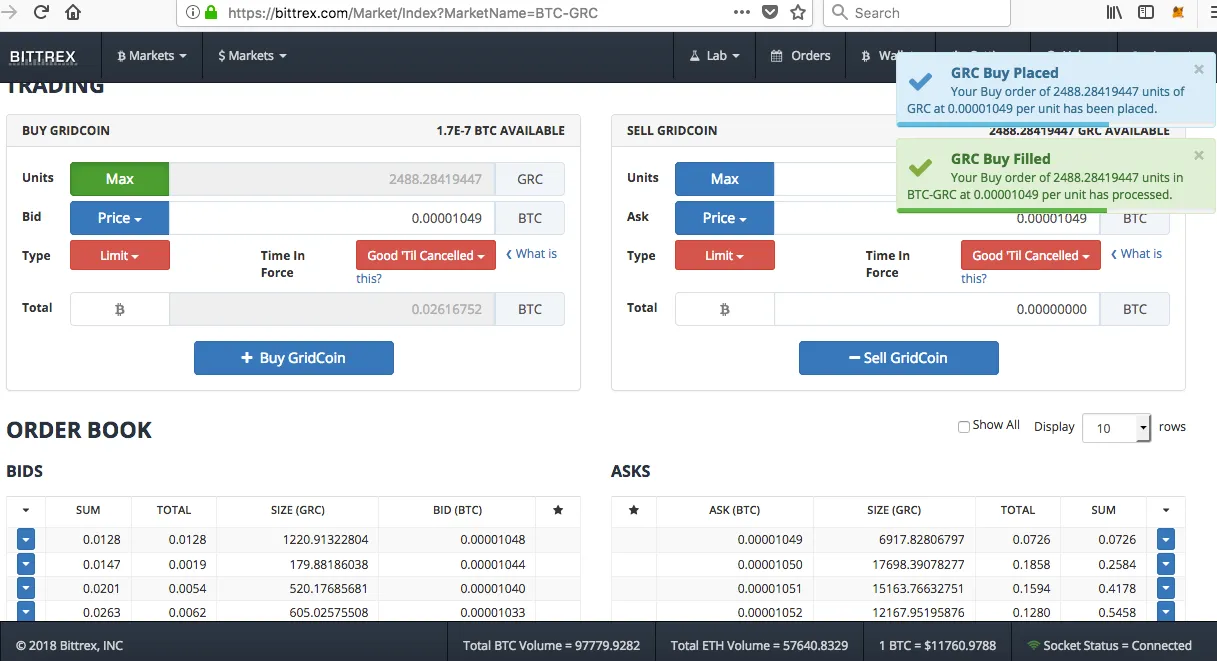The width and height of the screenshot is (1217, 661).
Task: Click the star header in Bids table
Action: click(x=558, y=510)
